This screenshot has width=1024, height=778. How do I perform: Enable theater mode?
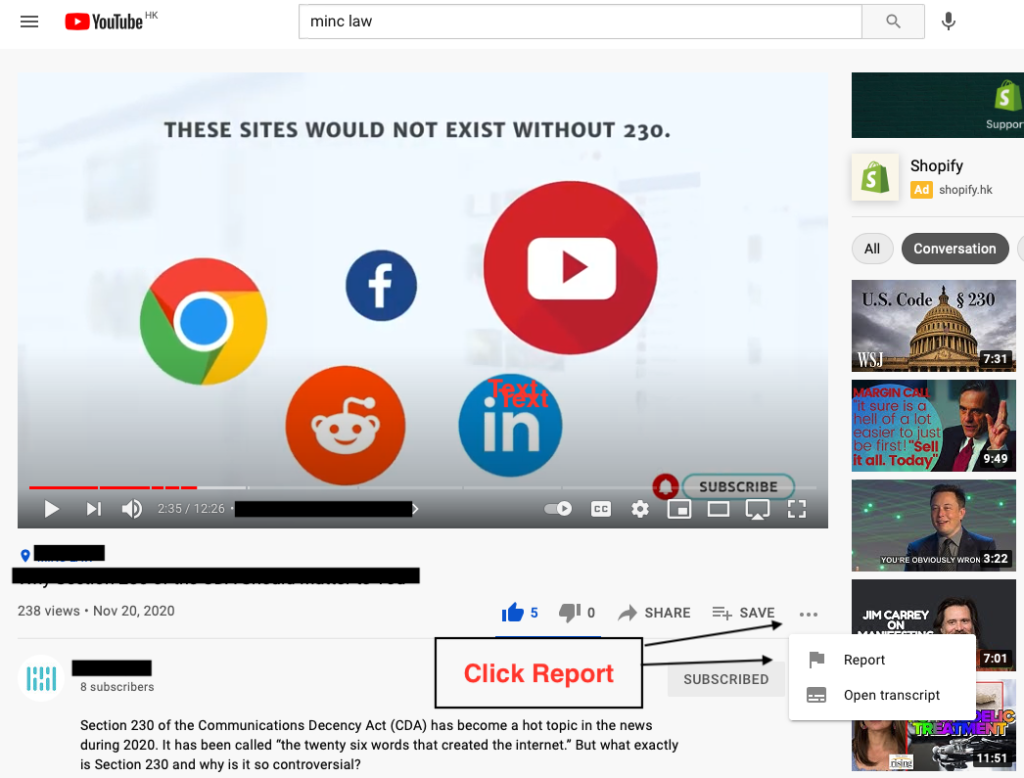pos(718,509)
